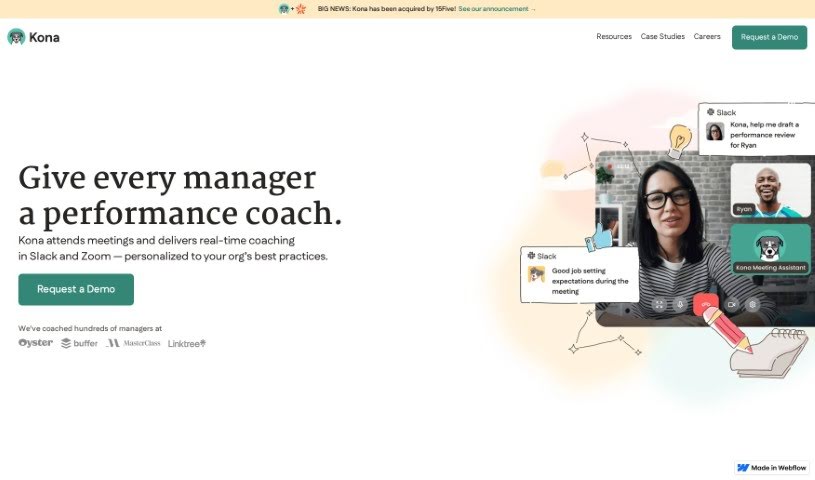Click the pencil illustration icon
Image resolution: width=815 pixels, height=480 pixels.
pos(727,329)
